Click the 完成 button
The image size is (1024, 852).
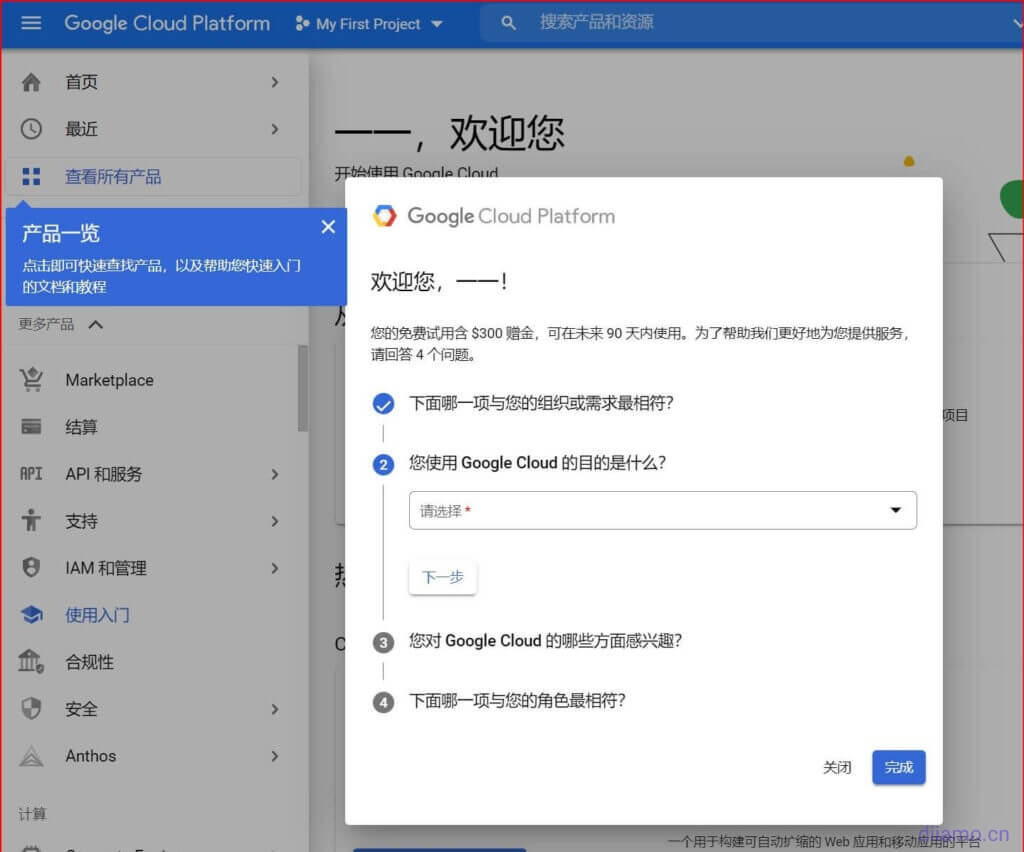[x=898, y=767]
